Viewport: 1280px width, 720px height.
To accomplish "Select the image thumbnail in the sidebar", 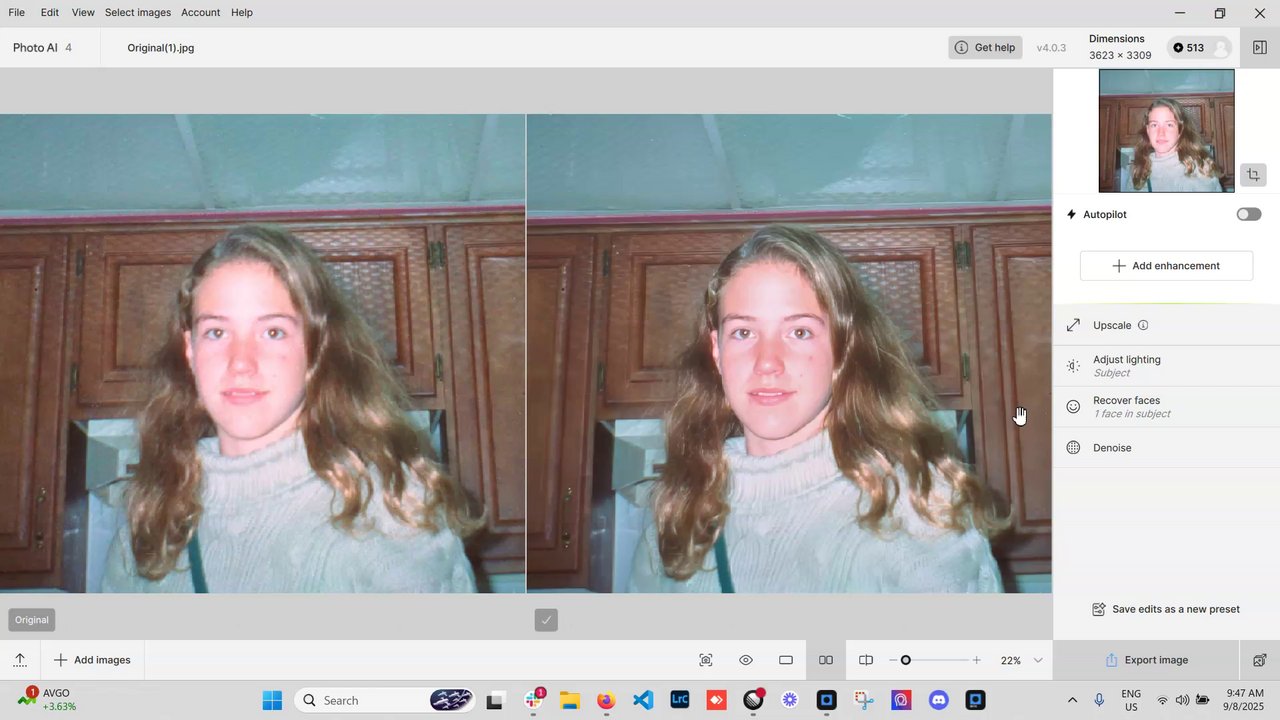I will click(1166, 130).
